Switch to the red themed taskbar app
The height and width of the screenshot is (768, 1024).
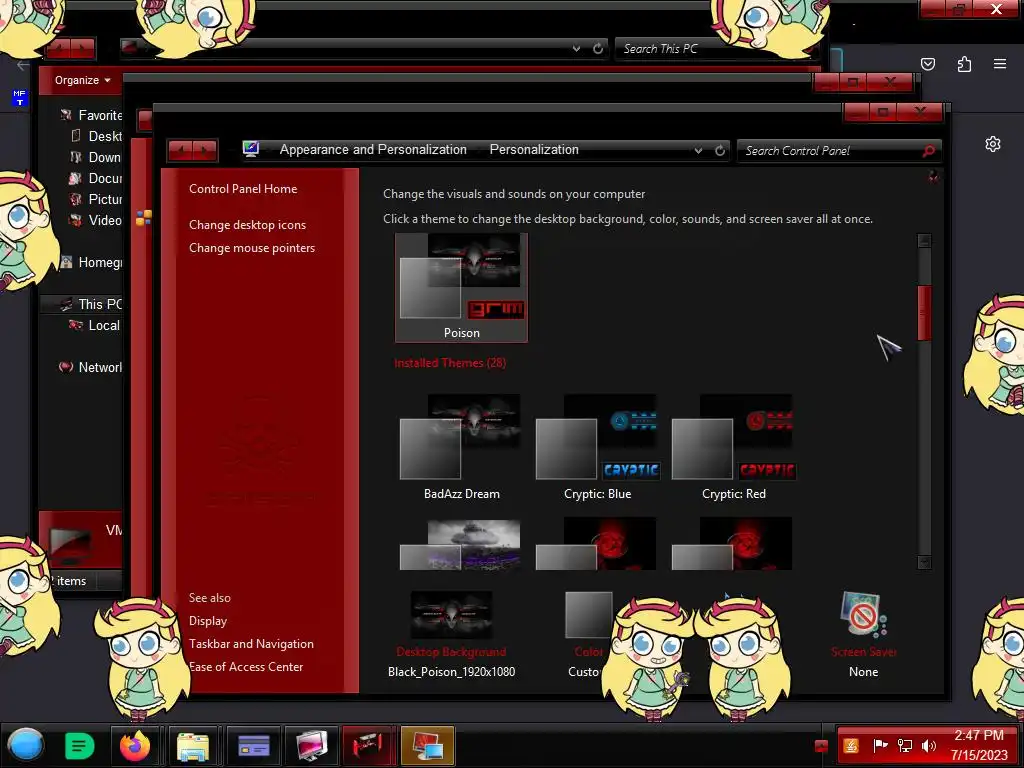369,746
